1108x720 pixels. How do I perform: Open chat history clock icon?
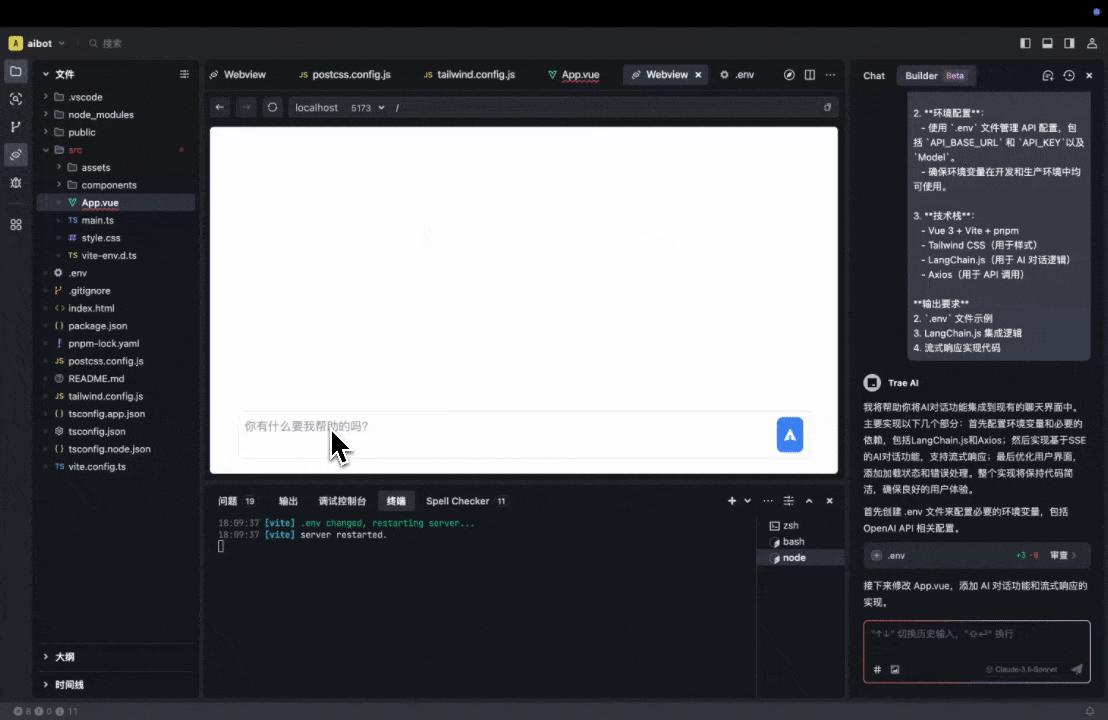(1069, 75)
